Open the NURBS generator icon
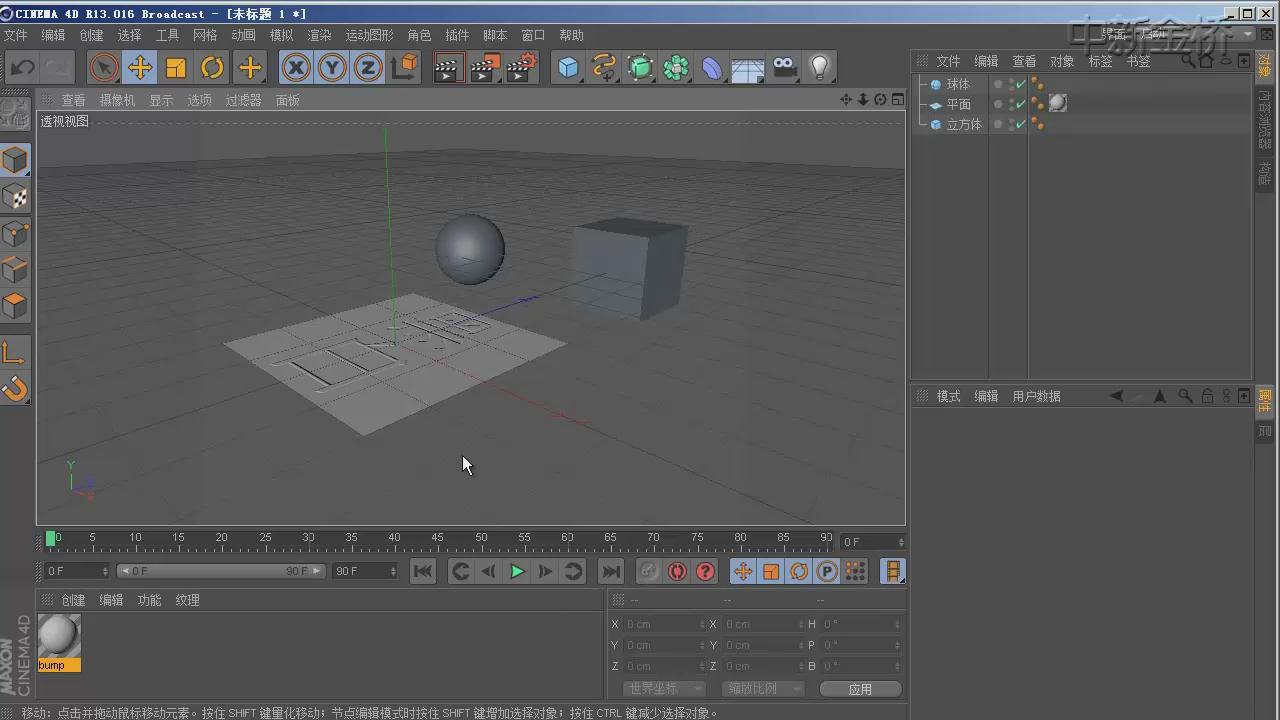1280x720 pixels. (640, 67)
